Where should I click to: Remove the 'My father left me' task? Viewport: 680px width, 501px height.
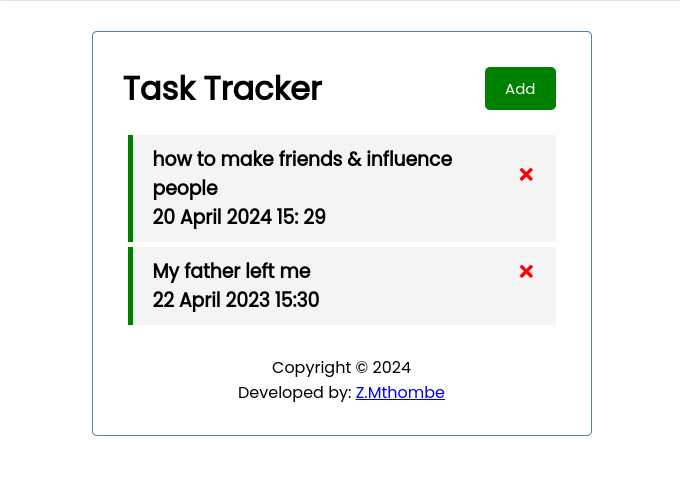pos(526,272)
